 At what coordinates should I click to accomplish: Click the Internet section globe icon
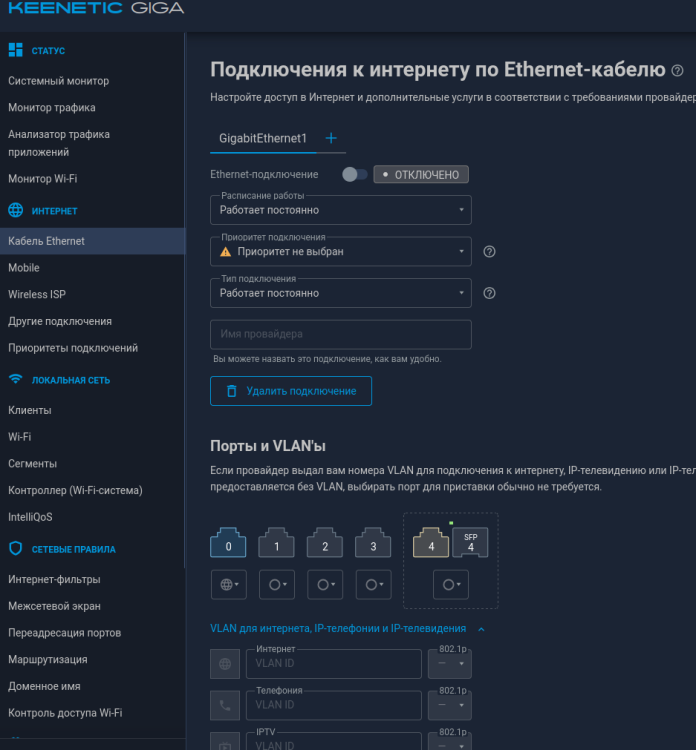pyautogui.click(x=15, y=210)
